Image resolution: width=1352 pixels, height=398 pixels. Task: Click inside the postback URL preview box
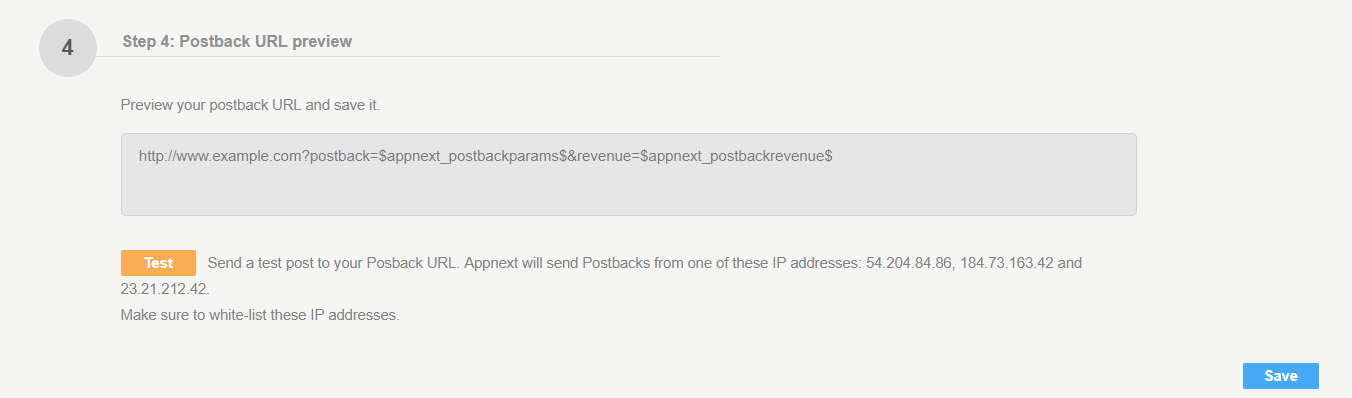coord(629,174)
